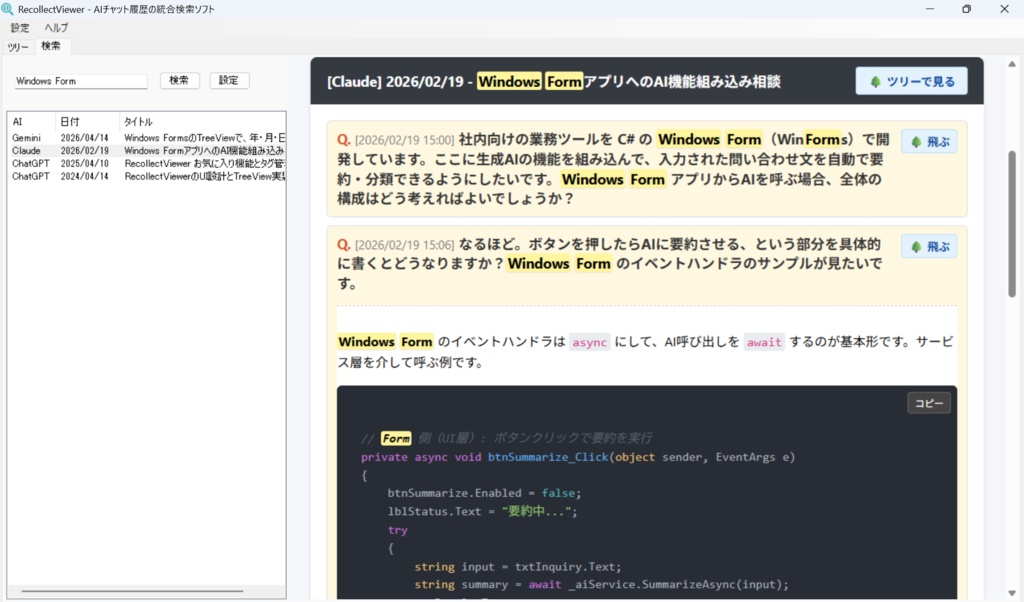
Task: Click the timestamp [2026/02/19 15:06]
Action: coord(405,246)
